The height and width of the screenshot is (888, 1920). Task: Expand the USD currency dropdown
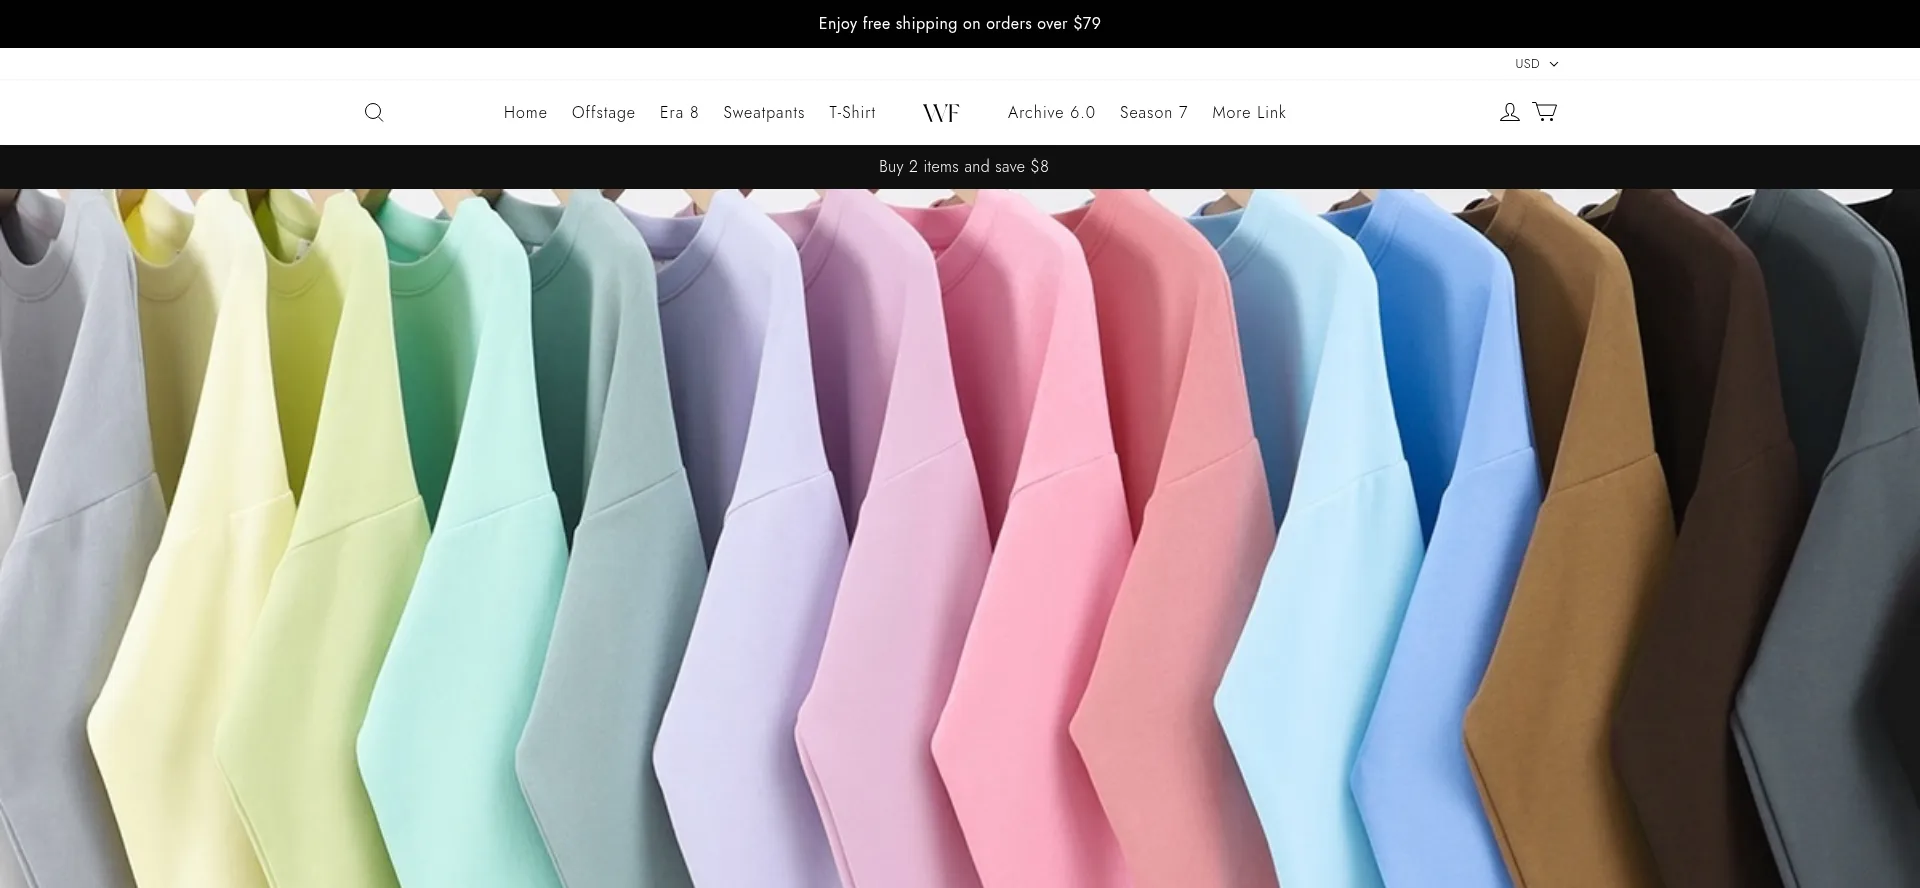[1535, 64]
